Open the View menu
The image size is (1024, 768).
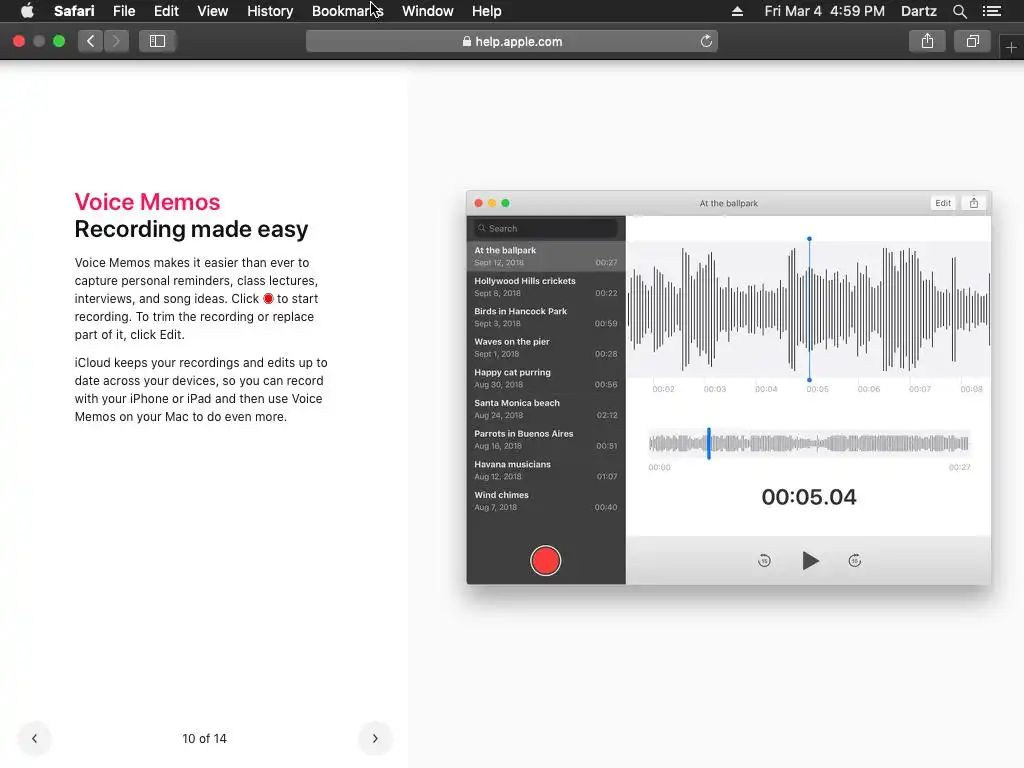click(212, 11)
